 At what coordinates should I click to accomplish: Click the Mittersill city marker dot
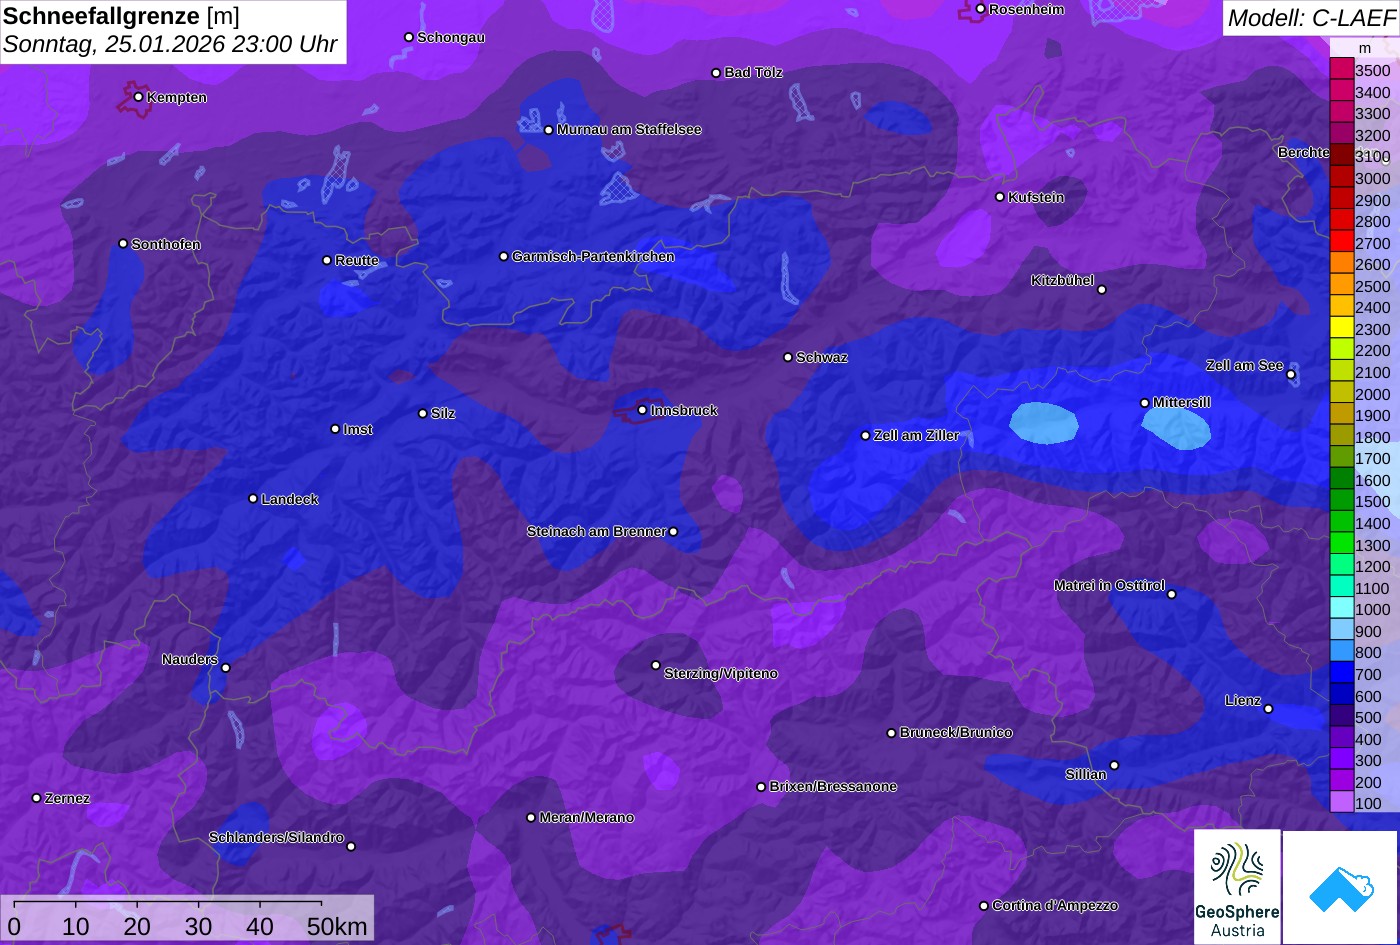pos(1145,403)
